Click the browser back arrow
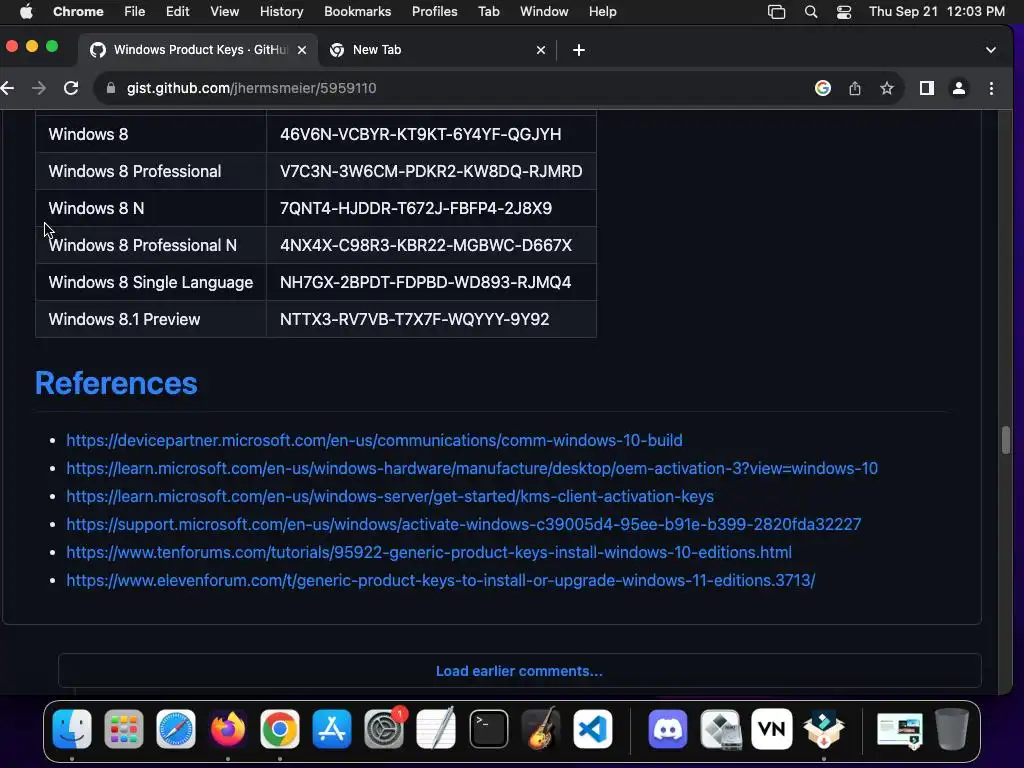 click(x=7, y=88)
